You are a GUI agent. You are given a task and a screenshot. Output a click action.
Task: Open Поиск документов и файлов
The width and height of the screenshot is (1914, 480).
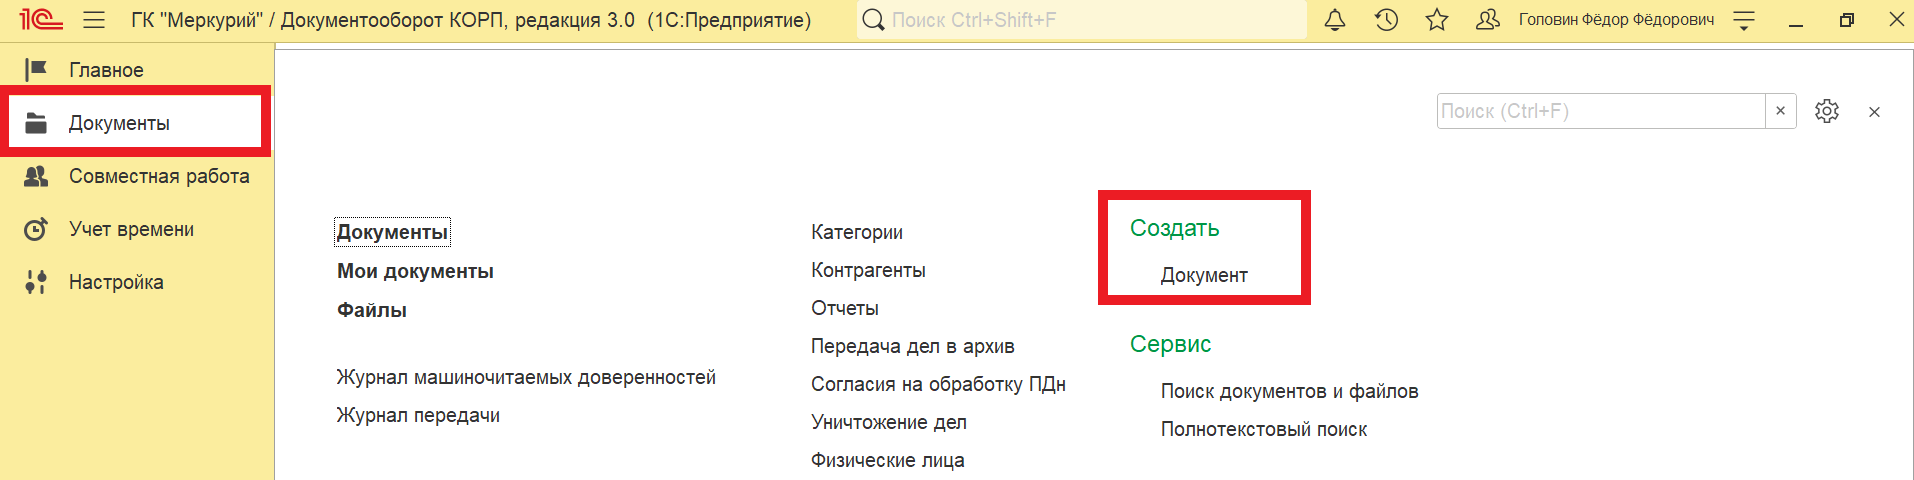1289,391
